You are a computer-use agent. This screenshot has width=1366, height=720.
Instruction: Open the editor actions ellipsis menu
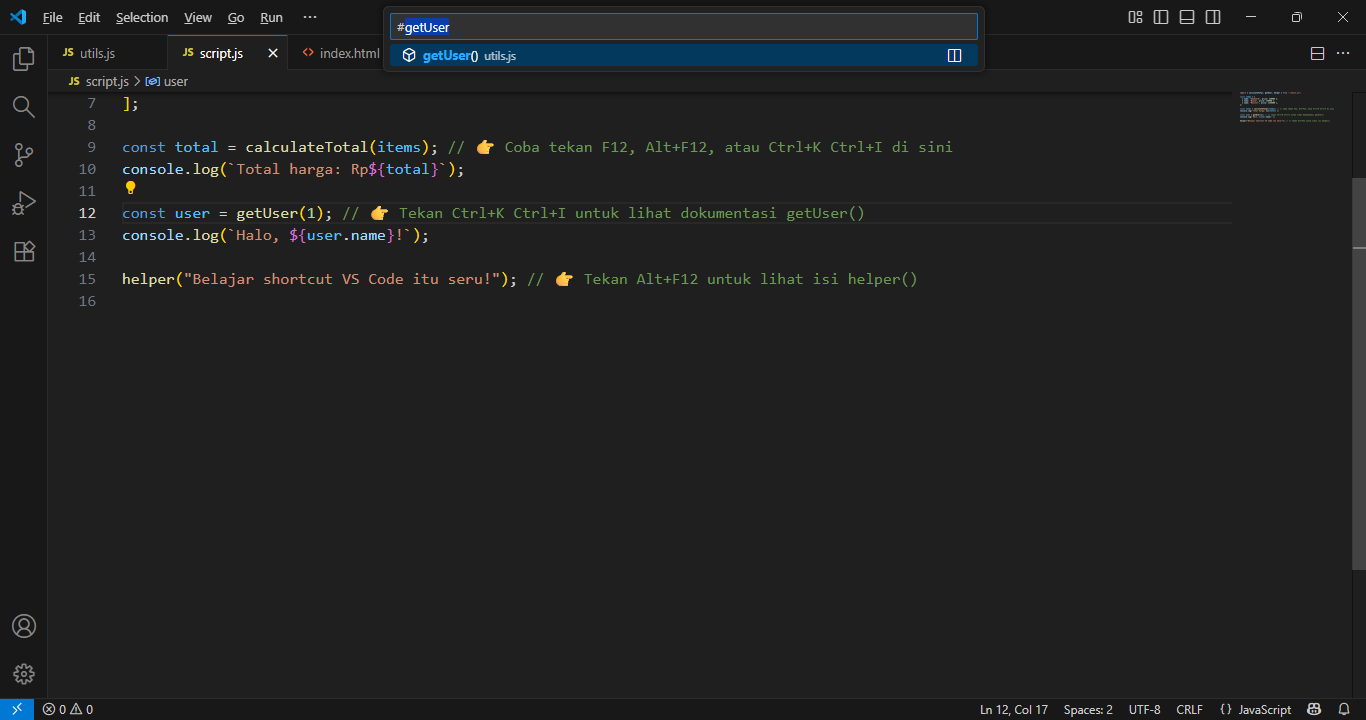click(1343, 53)
